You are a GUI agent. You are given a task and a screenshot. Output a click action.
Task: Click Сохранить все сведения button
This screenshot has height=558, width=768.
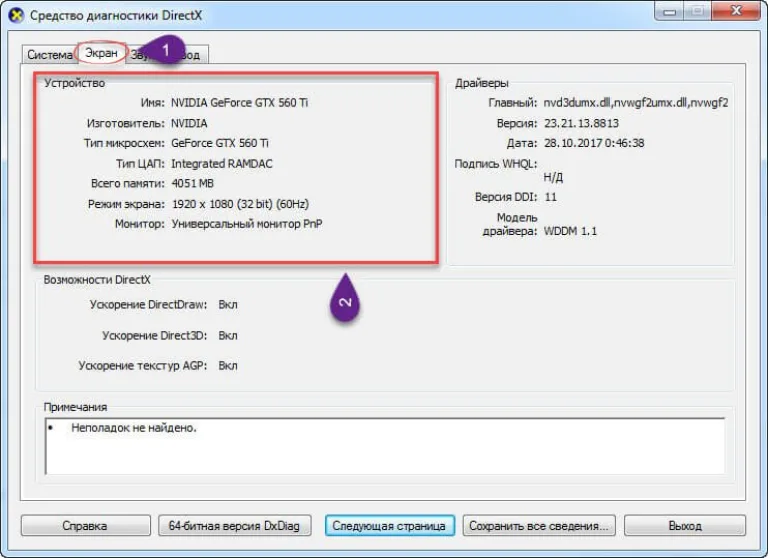tap(539, 526)
